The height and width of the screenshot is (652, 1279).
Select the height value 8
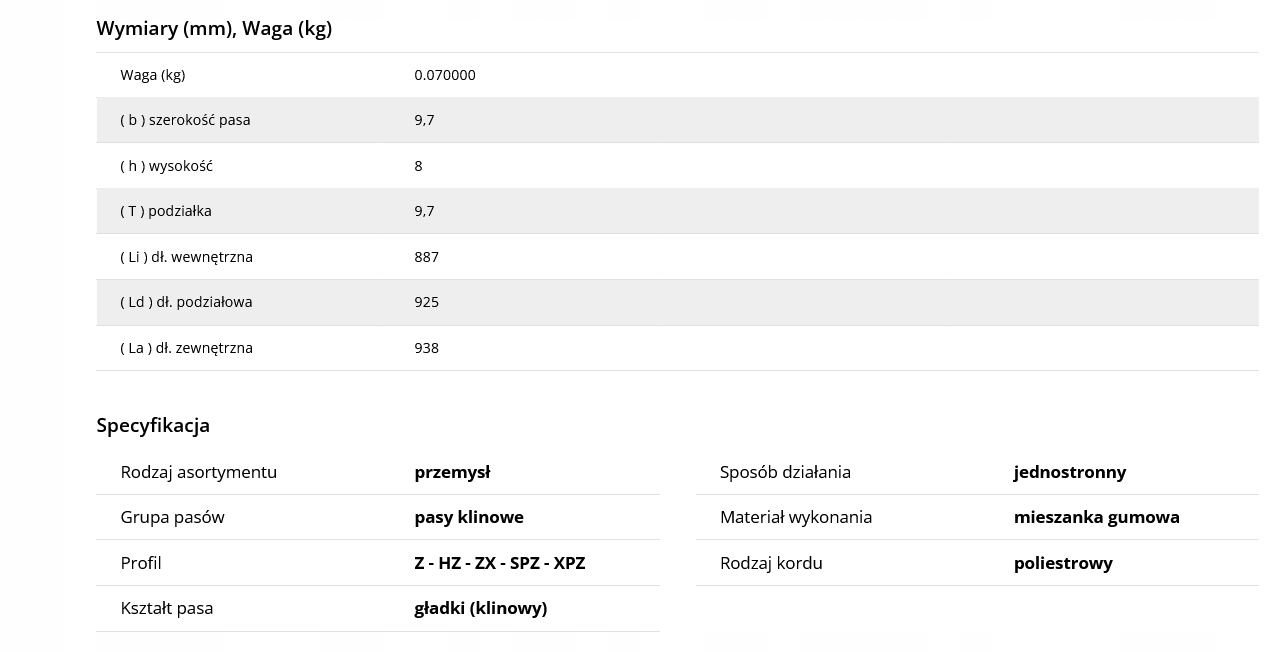coord(419,166)
